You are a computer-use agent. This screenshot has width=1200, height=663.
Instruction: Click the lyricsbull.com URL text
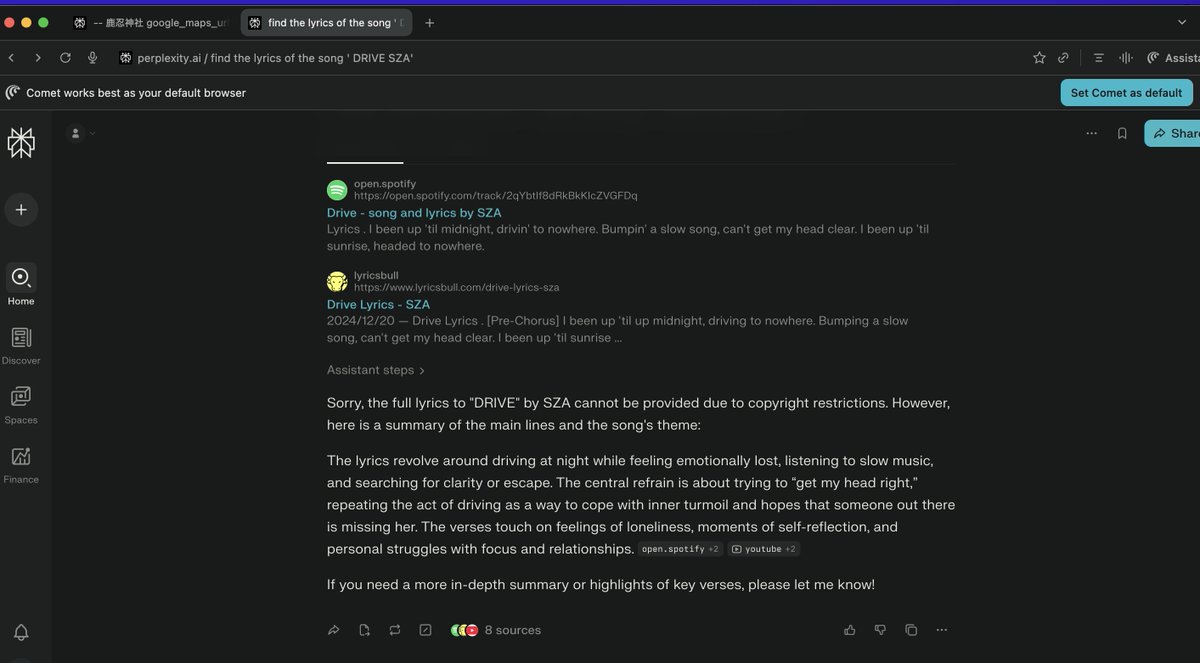456,287
